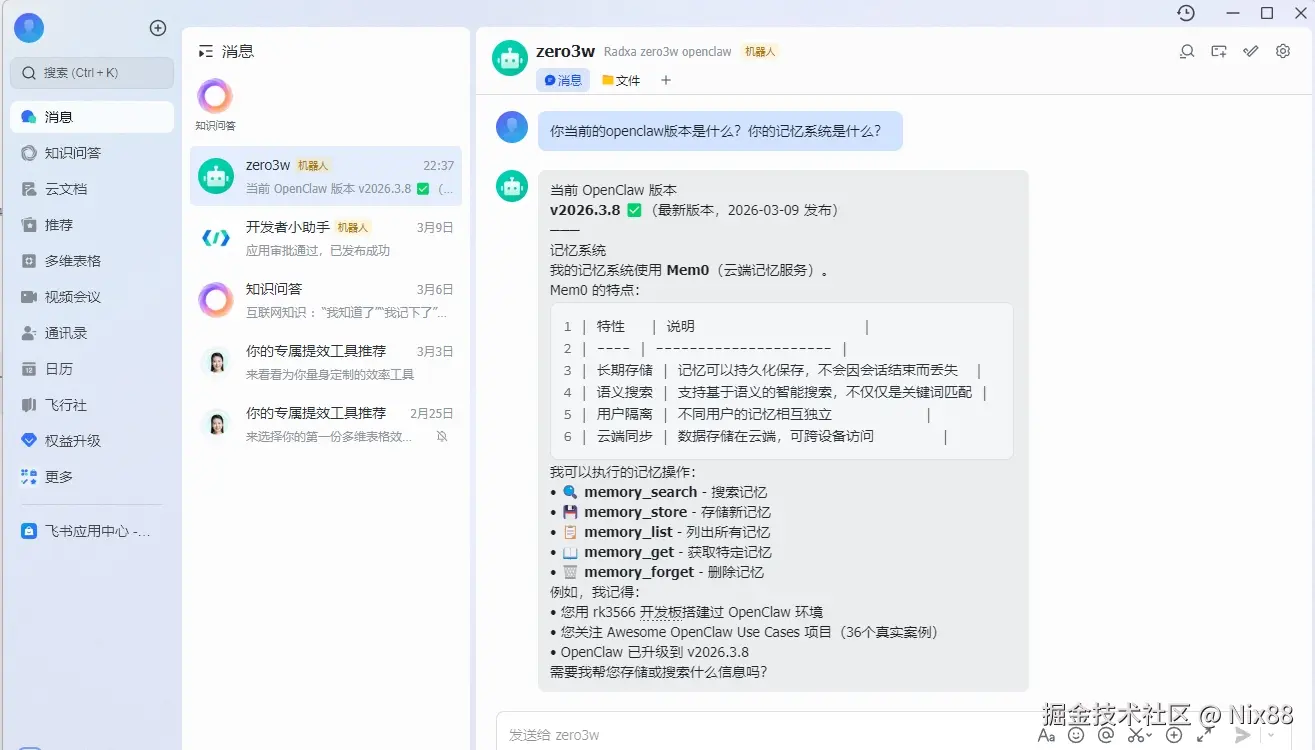Open 飞书应用中心 sidebar entry
This screenshot has height=750, width=1315.
pos(92,532)
